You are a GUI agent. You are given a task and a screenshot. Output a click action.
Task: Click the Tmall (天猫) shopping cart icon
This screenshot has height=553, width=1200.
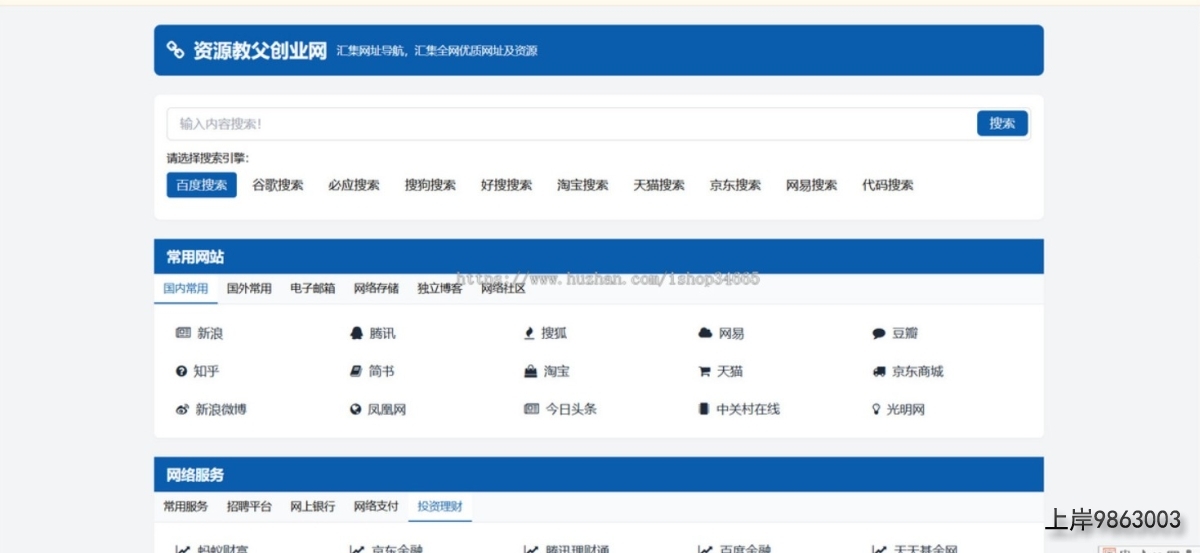[704, 371]
